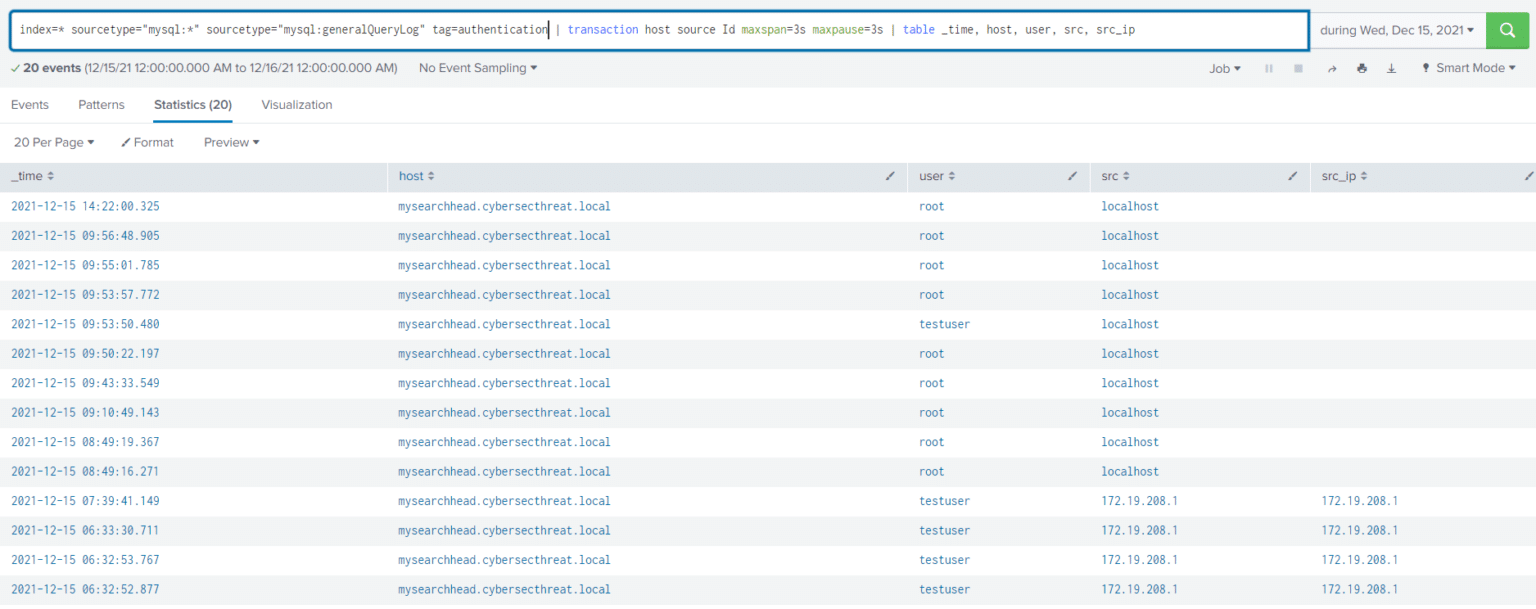Click the 2021-12-15 09:43:33.549 timestamp
1536x609 pixels.
point(85,383)
